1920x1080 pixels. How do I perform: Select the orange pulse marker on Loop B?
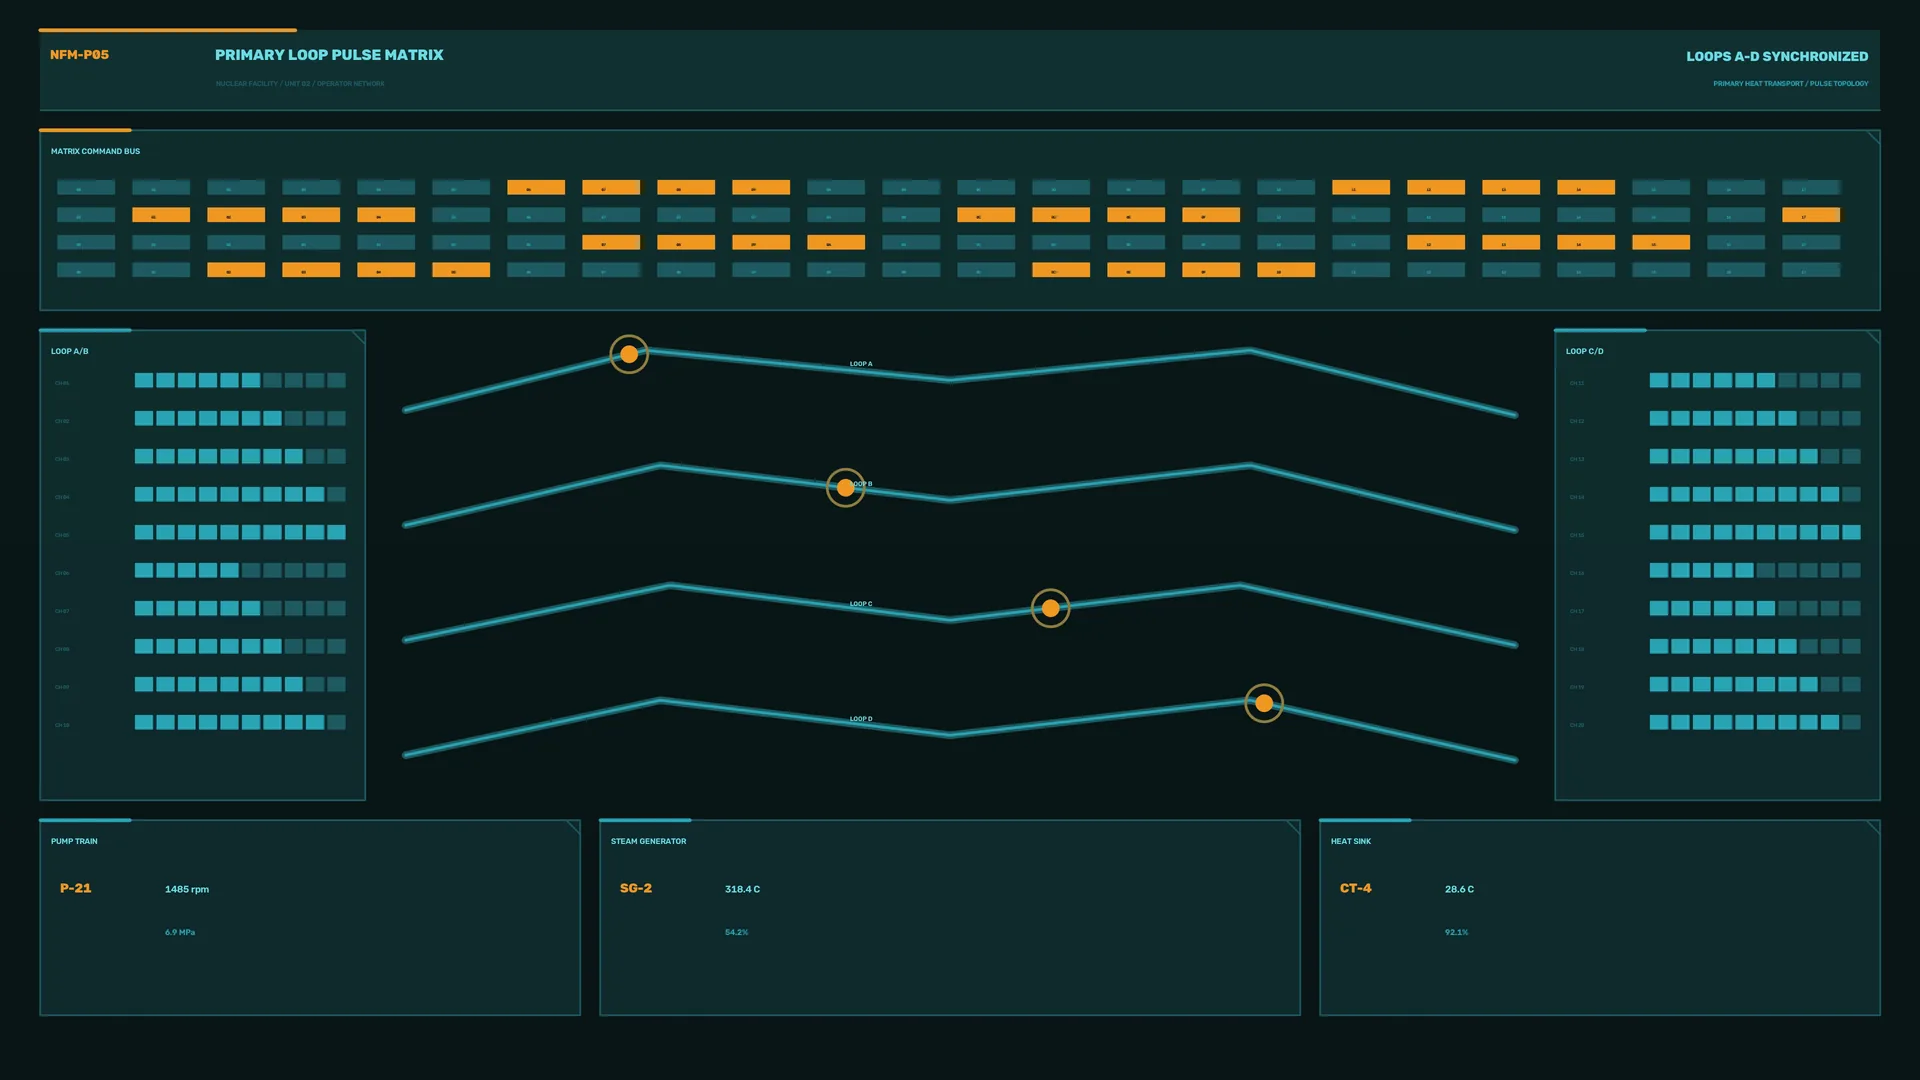pos(846,488)
